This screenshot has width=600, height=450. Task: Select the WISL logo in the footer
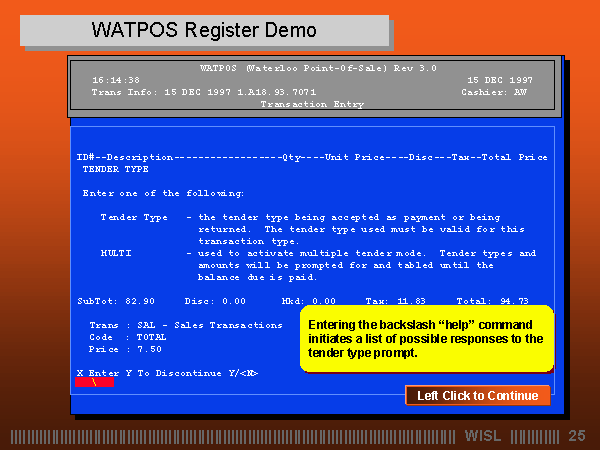(483, 436)
